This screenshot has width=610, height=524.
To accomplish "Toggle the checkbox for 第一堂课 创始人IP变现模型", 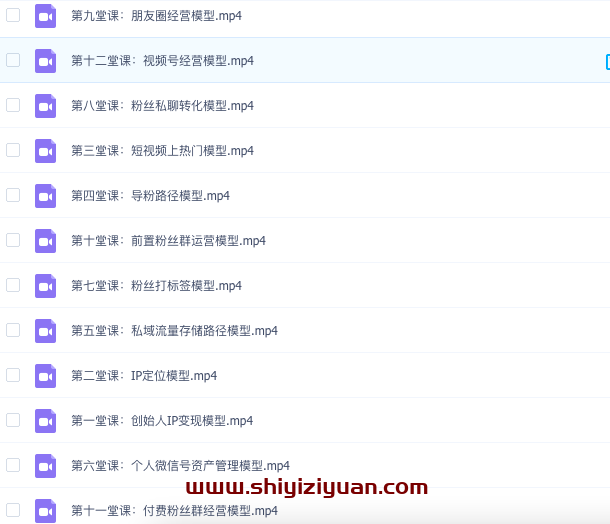I will pyautogui.click(x=13, y=420).
